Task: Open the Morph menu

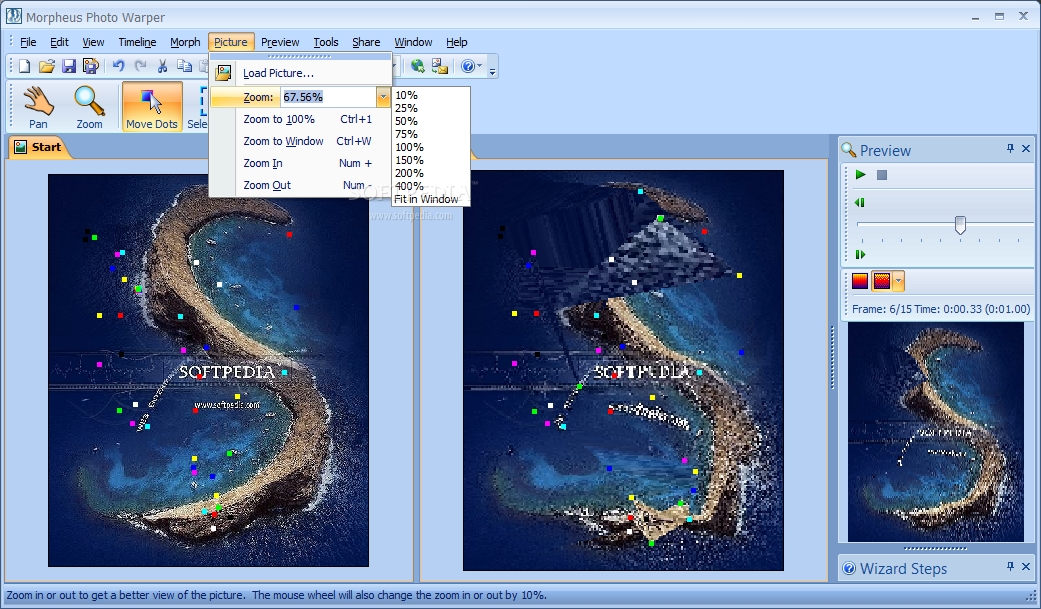Action: click(x=185, y=42)
